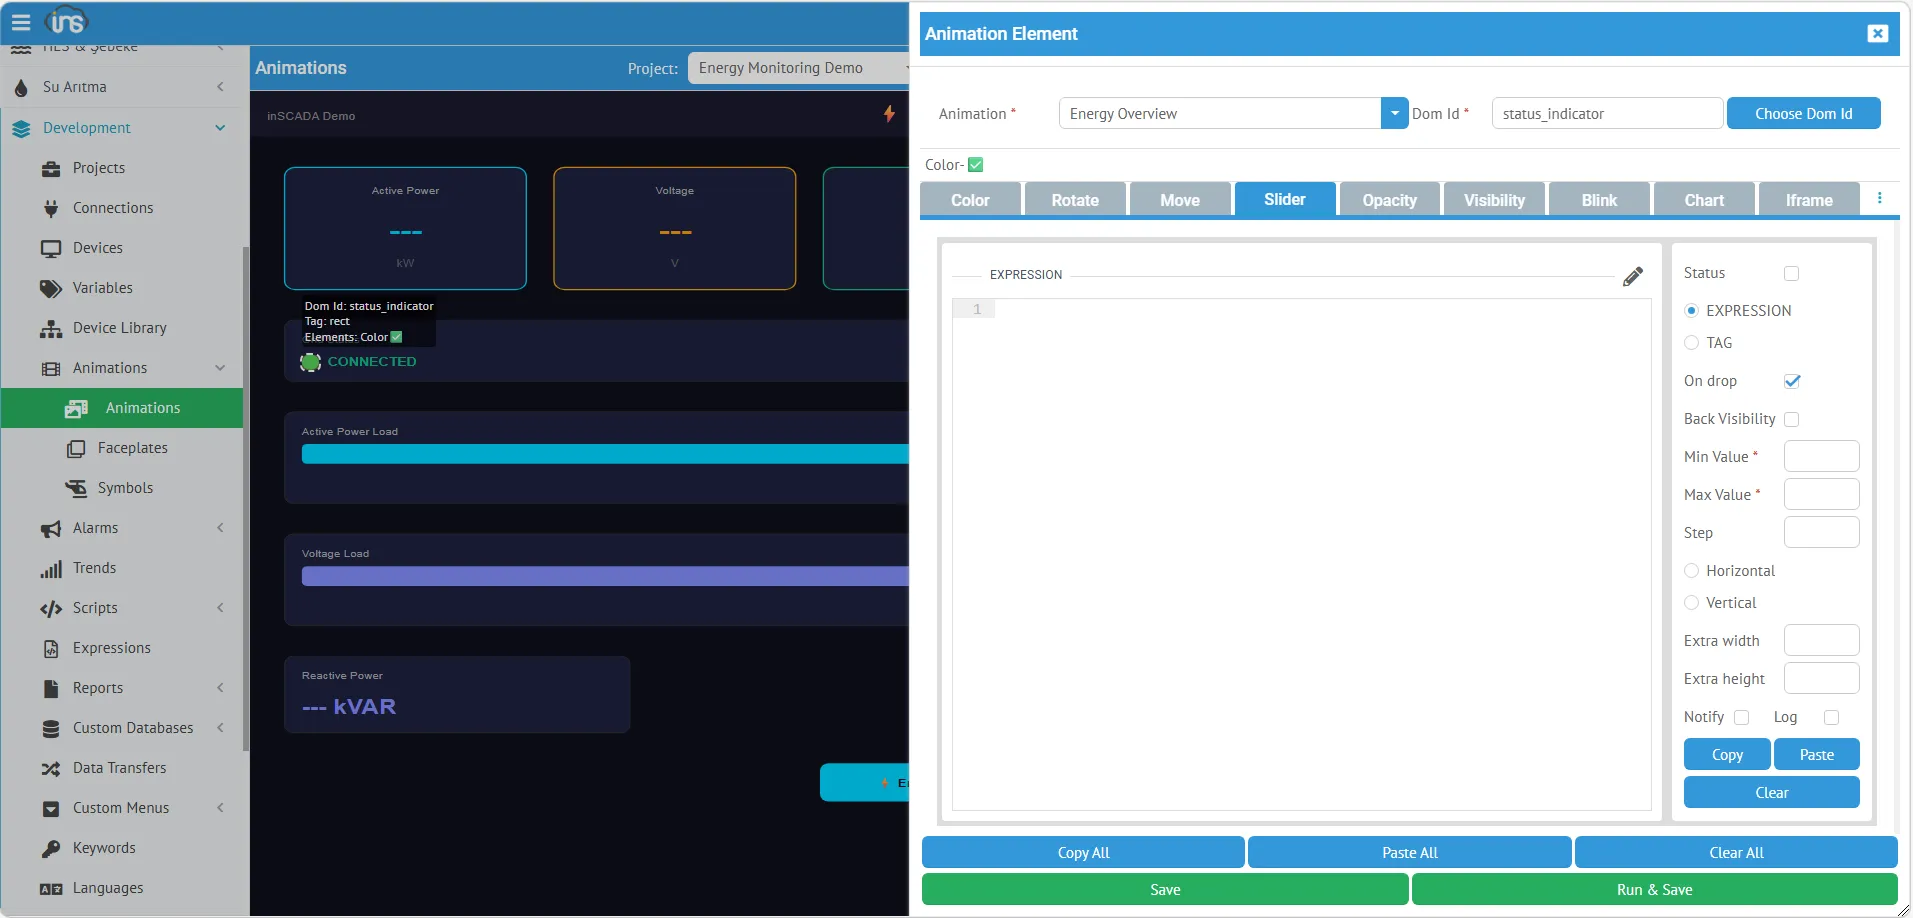Enable the Status checkbox
The height and width of the screenshot is (918, 1913).
coord(1791,273)
